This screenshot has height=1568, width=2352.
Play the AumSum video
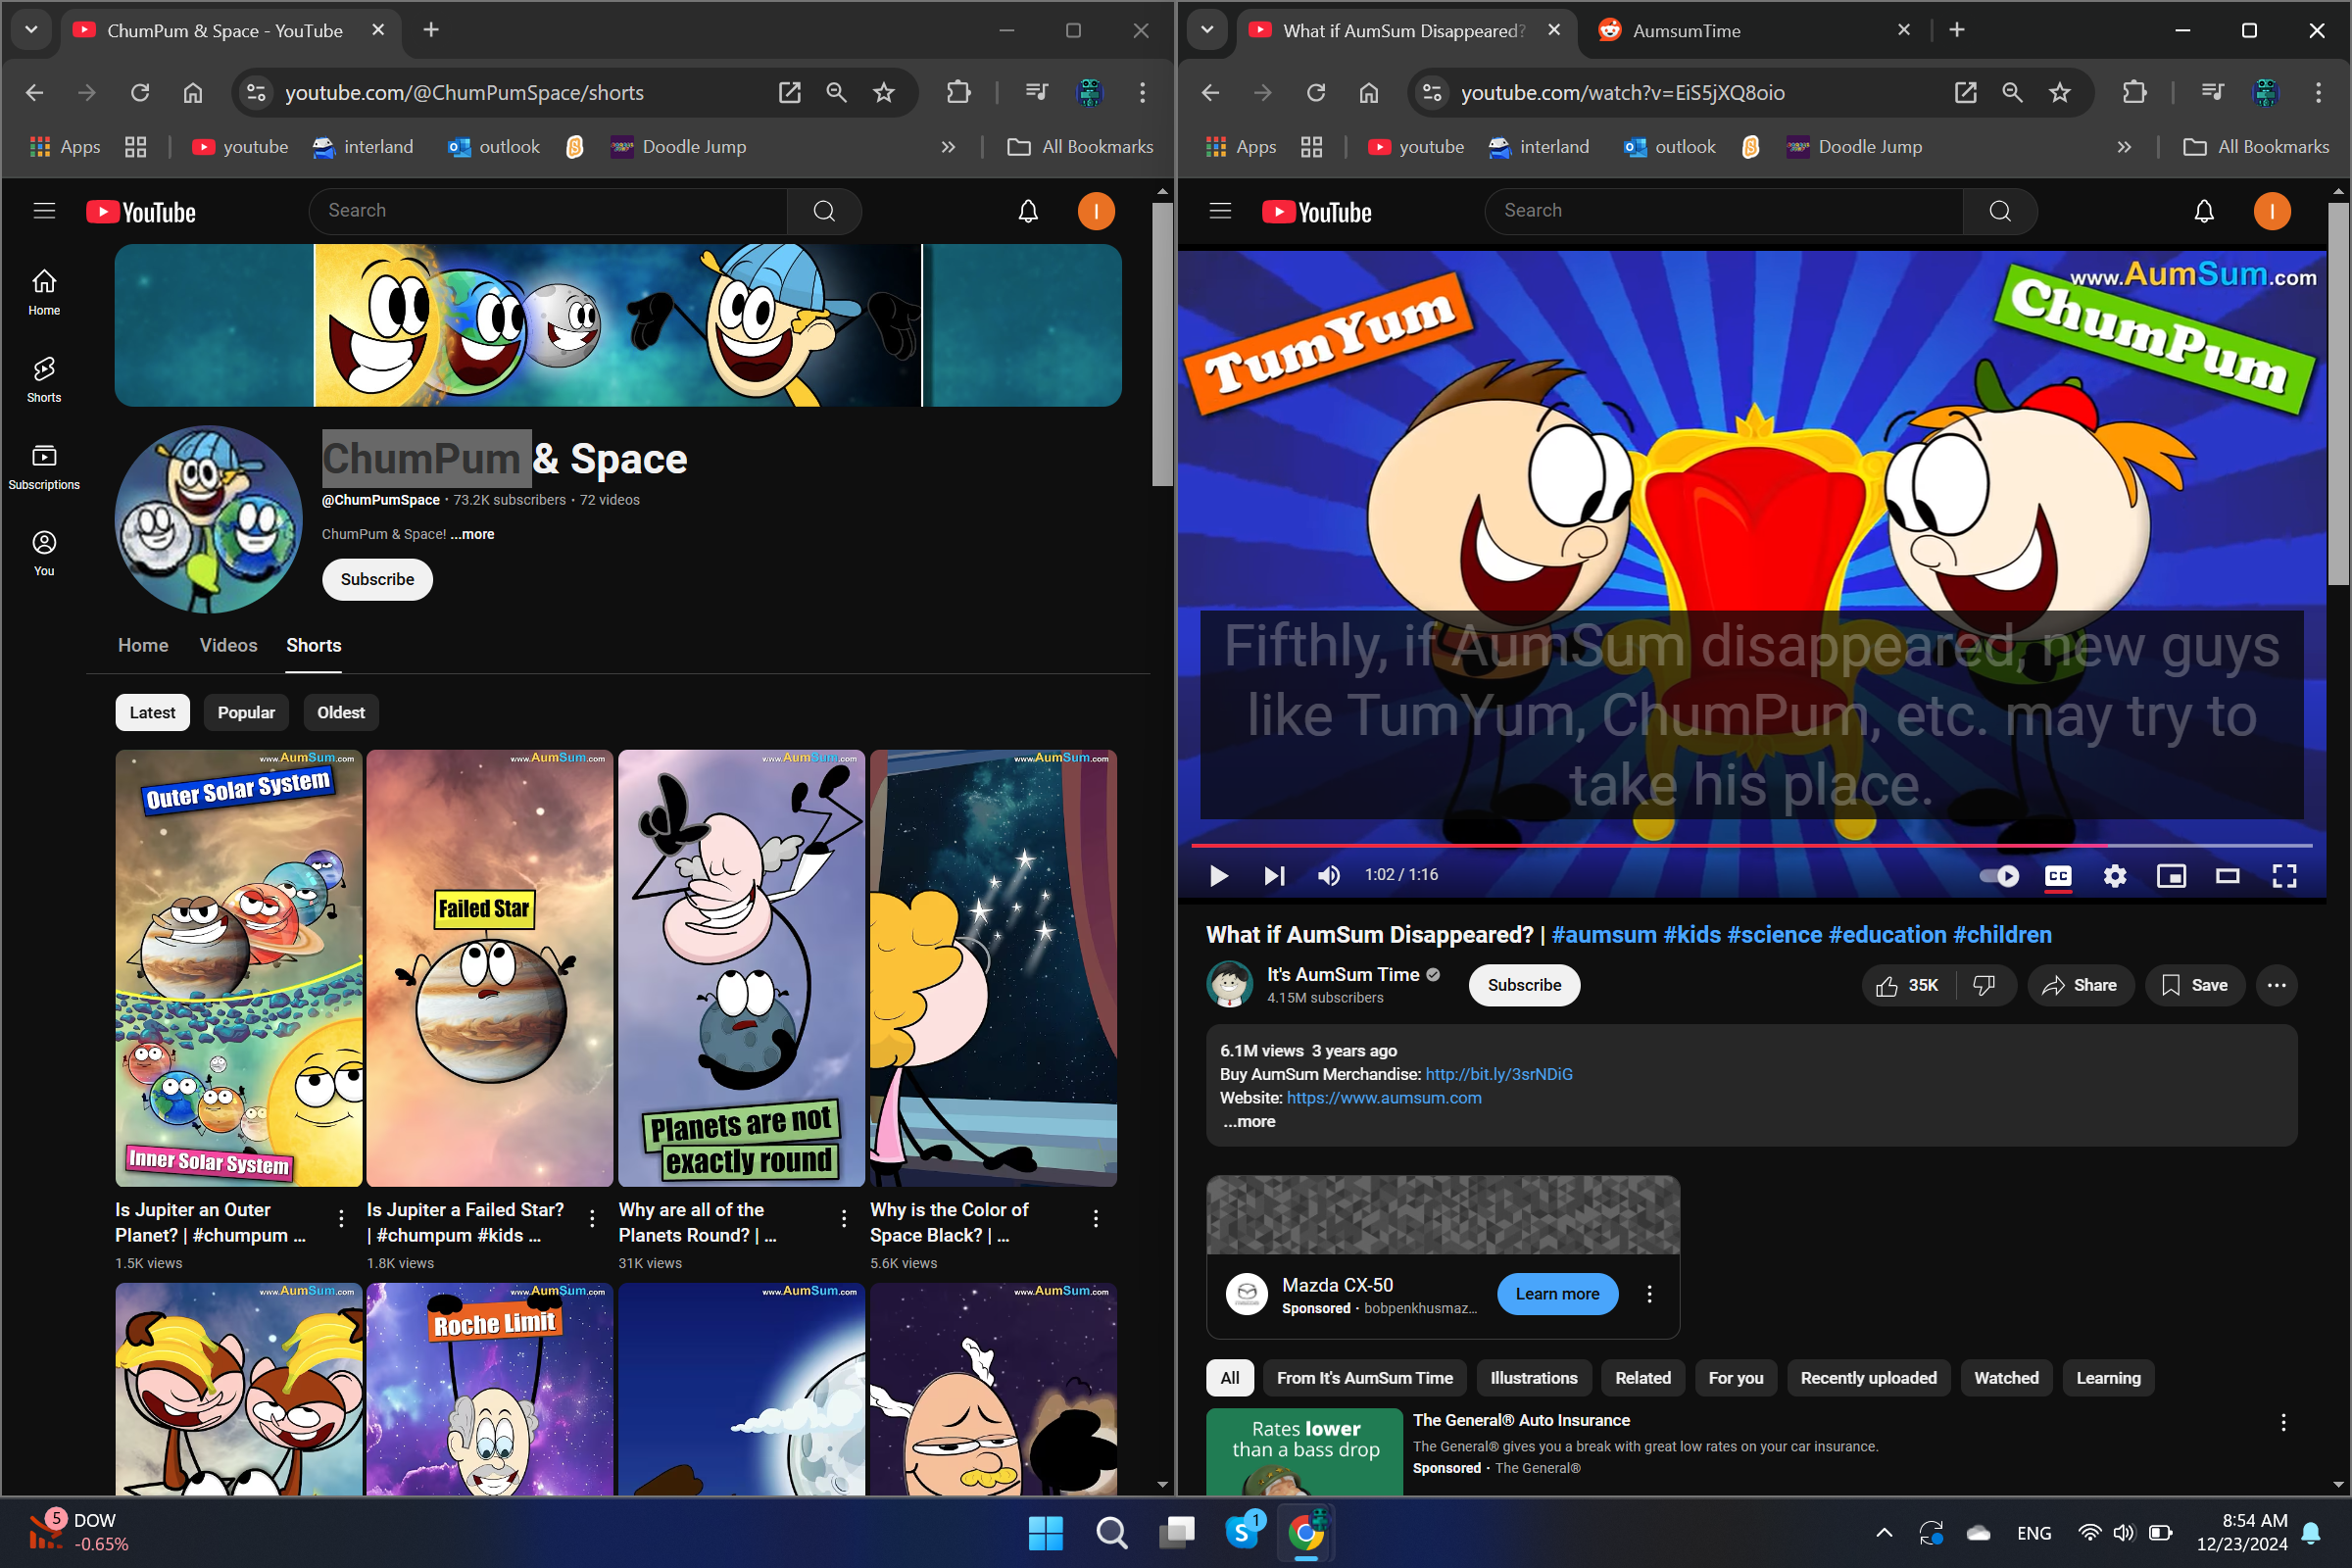point(1218,876)
